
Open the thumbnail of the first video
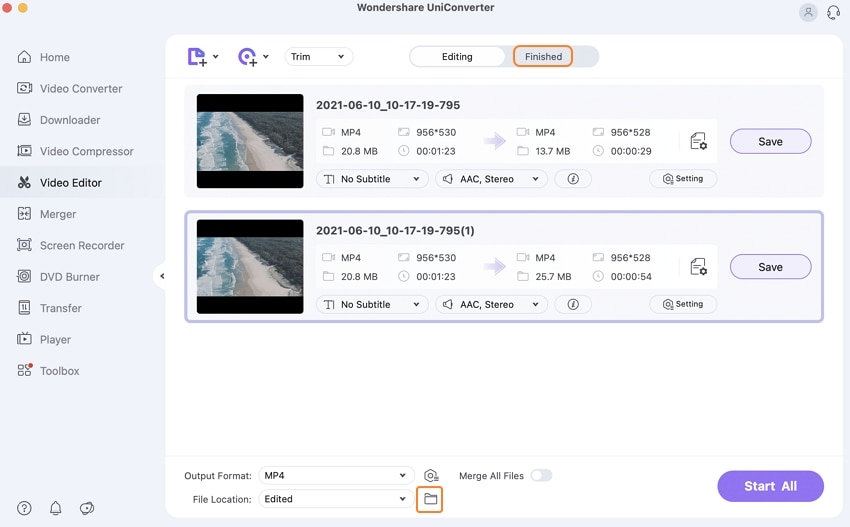click(x=250, y=141)
